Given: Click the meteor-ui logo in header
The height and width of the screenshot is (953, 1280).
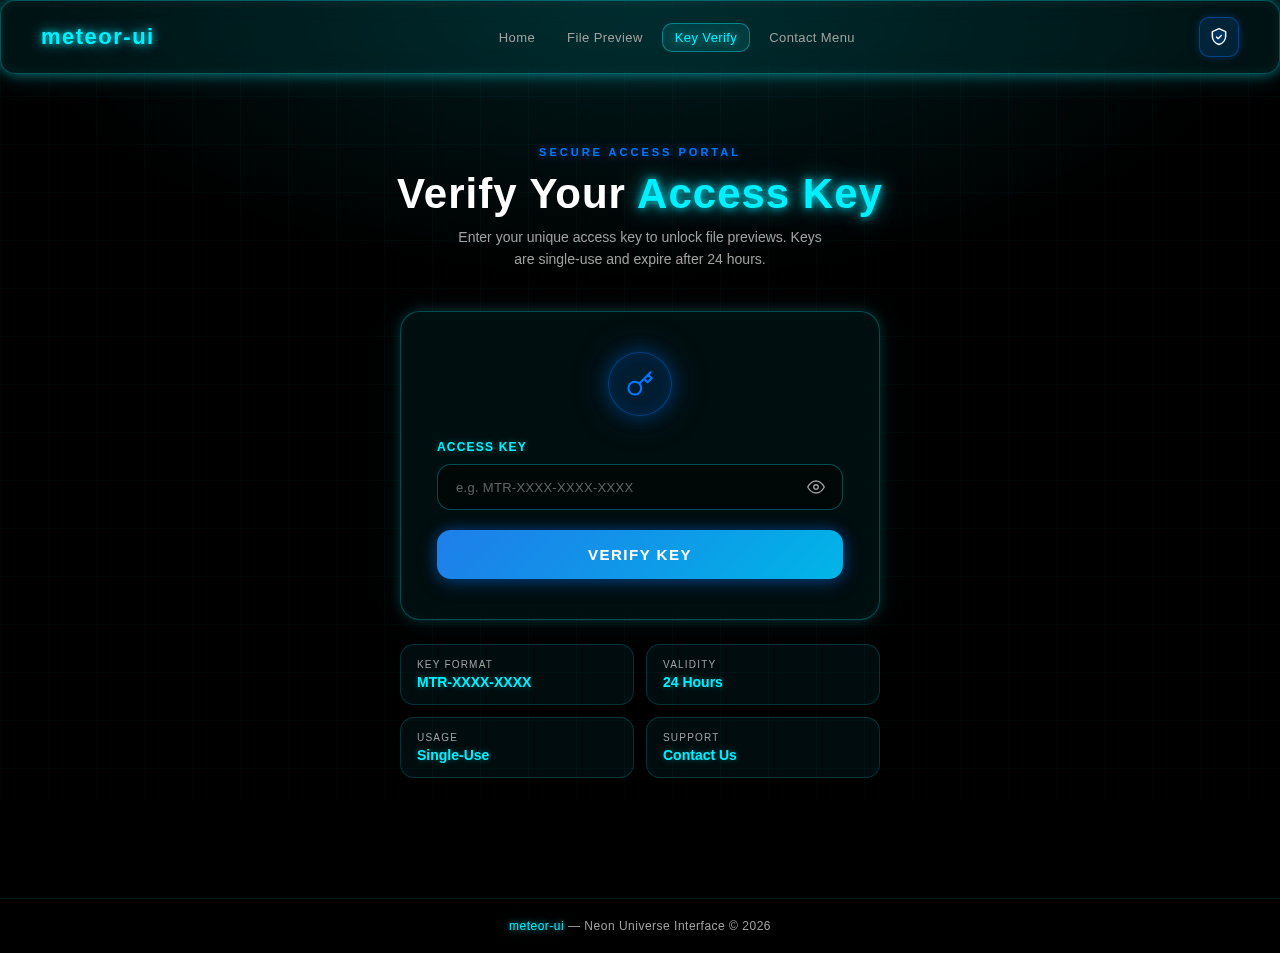Looking at the screenshot, I should point(98,37).
